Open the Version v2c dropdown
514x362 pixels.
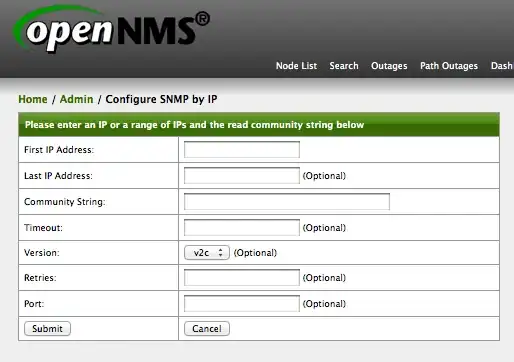[207, 253]
